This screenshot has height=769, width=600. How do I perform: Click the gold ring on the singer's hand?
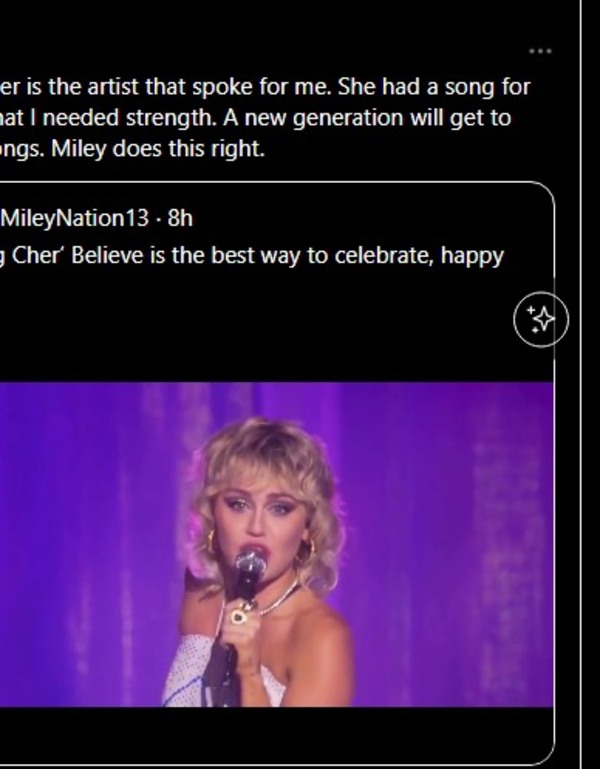(239, 616)
